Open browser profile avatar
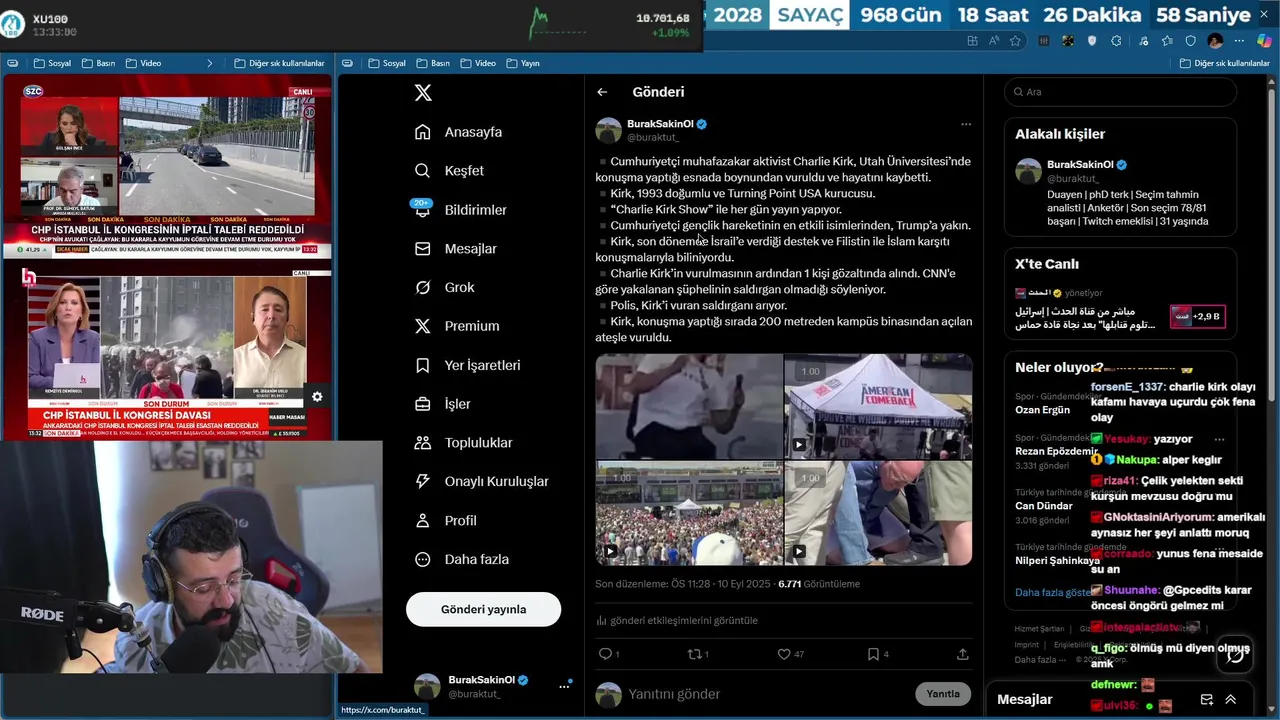This screenshot has width=1280, height=720. pos(1215,41)
